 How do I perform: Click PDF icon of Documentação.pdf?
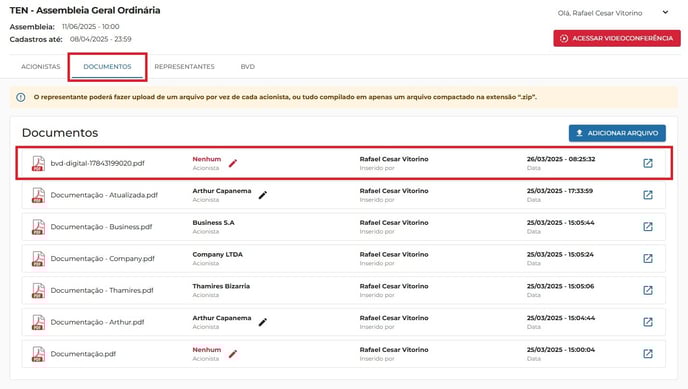point(38,354)
